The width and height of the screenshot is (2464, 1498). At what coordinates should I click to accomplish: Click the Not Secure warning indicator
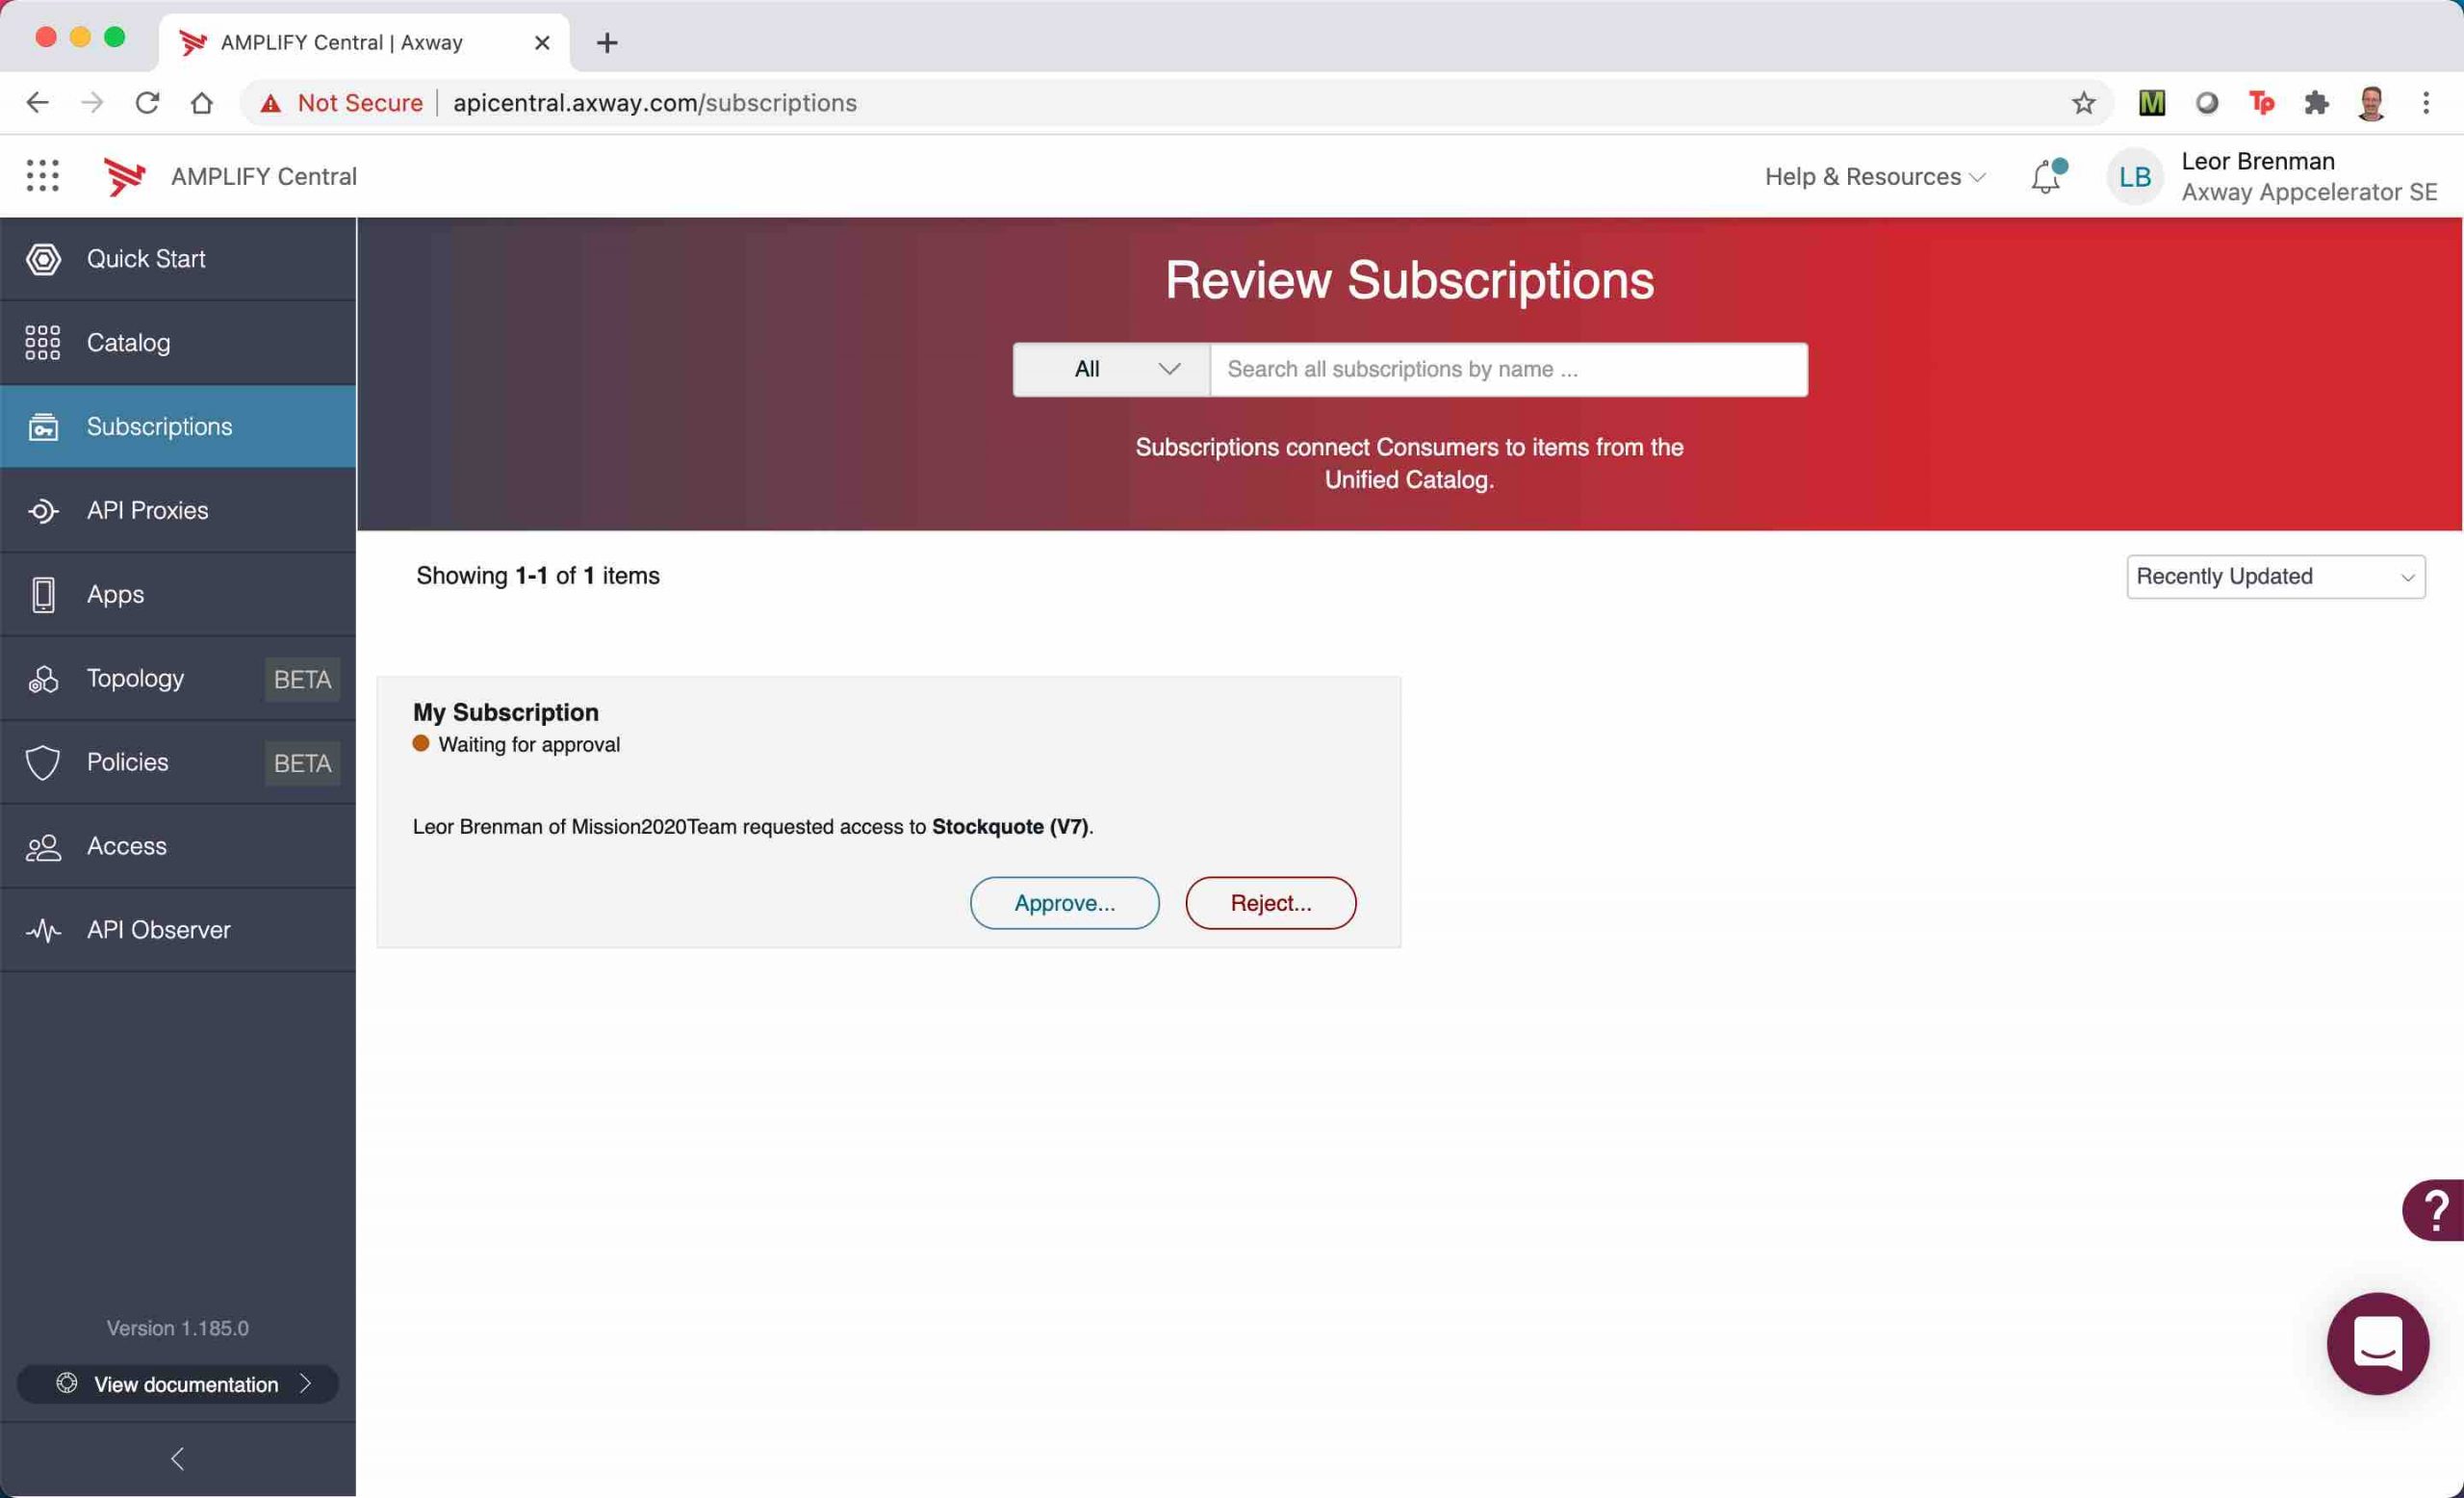coord(341,103)
